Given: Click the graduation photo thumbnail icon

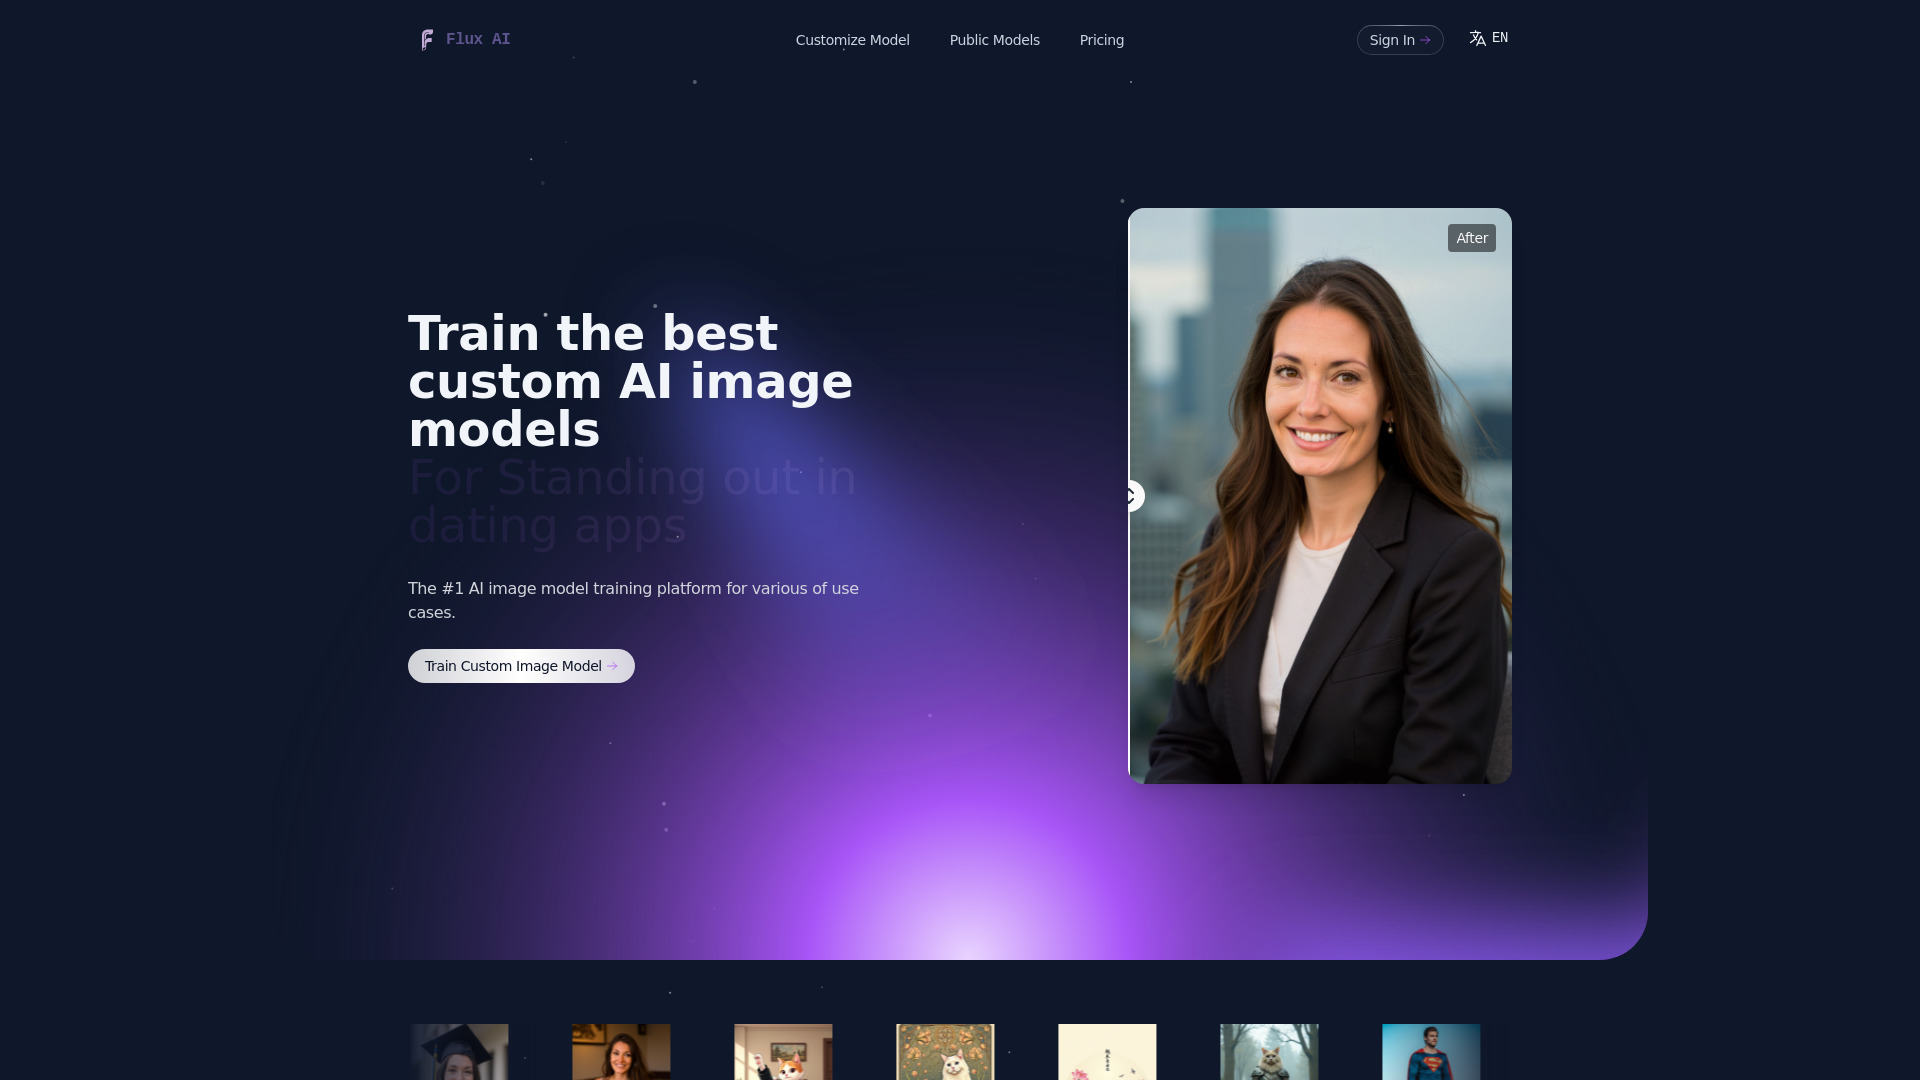Looking at the screenshot, I should coord(459,1051).
